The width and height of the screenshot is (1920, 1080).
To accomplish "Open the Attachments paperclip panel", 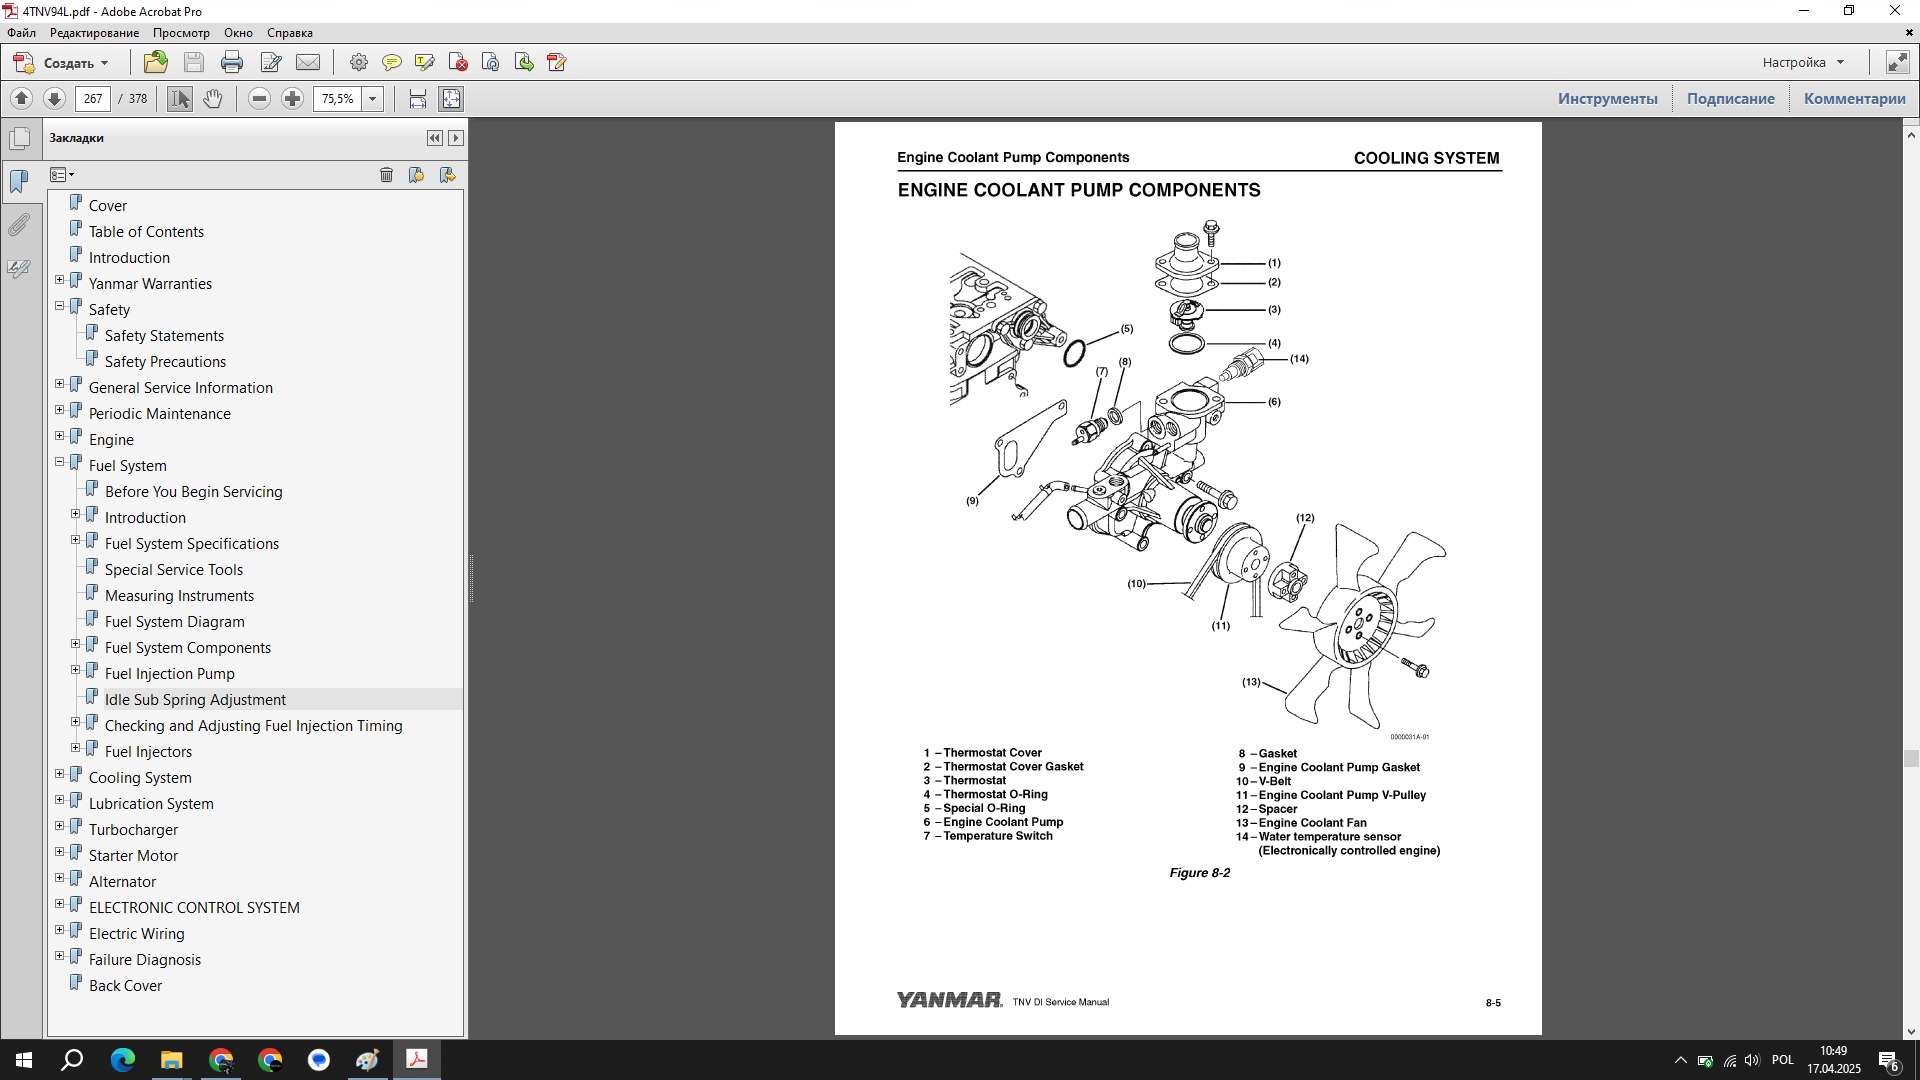I will click(19, 225).
